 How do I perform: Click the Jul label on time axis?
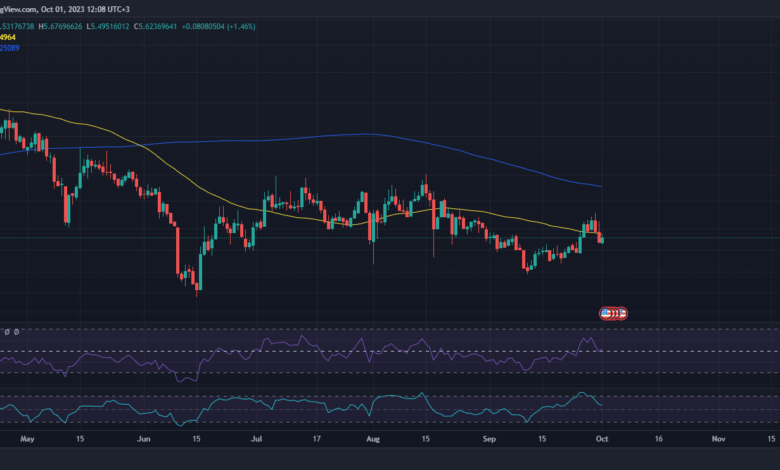pos(259,438)
